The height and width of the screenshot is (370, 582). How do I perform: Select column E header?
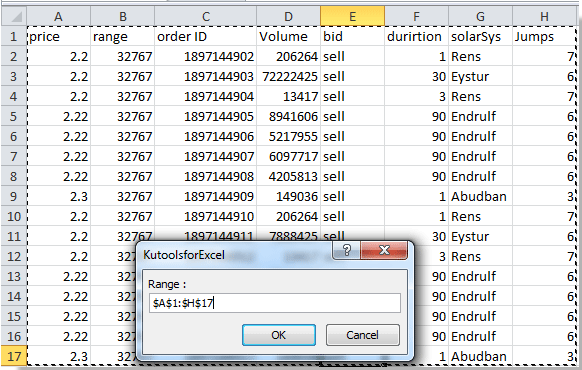tap(352, 16)
